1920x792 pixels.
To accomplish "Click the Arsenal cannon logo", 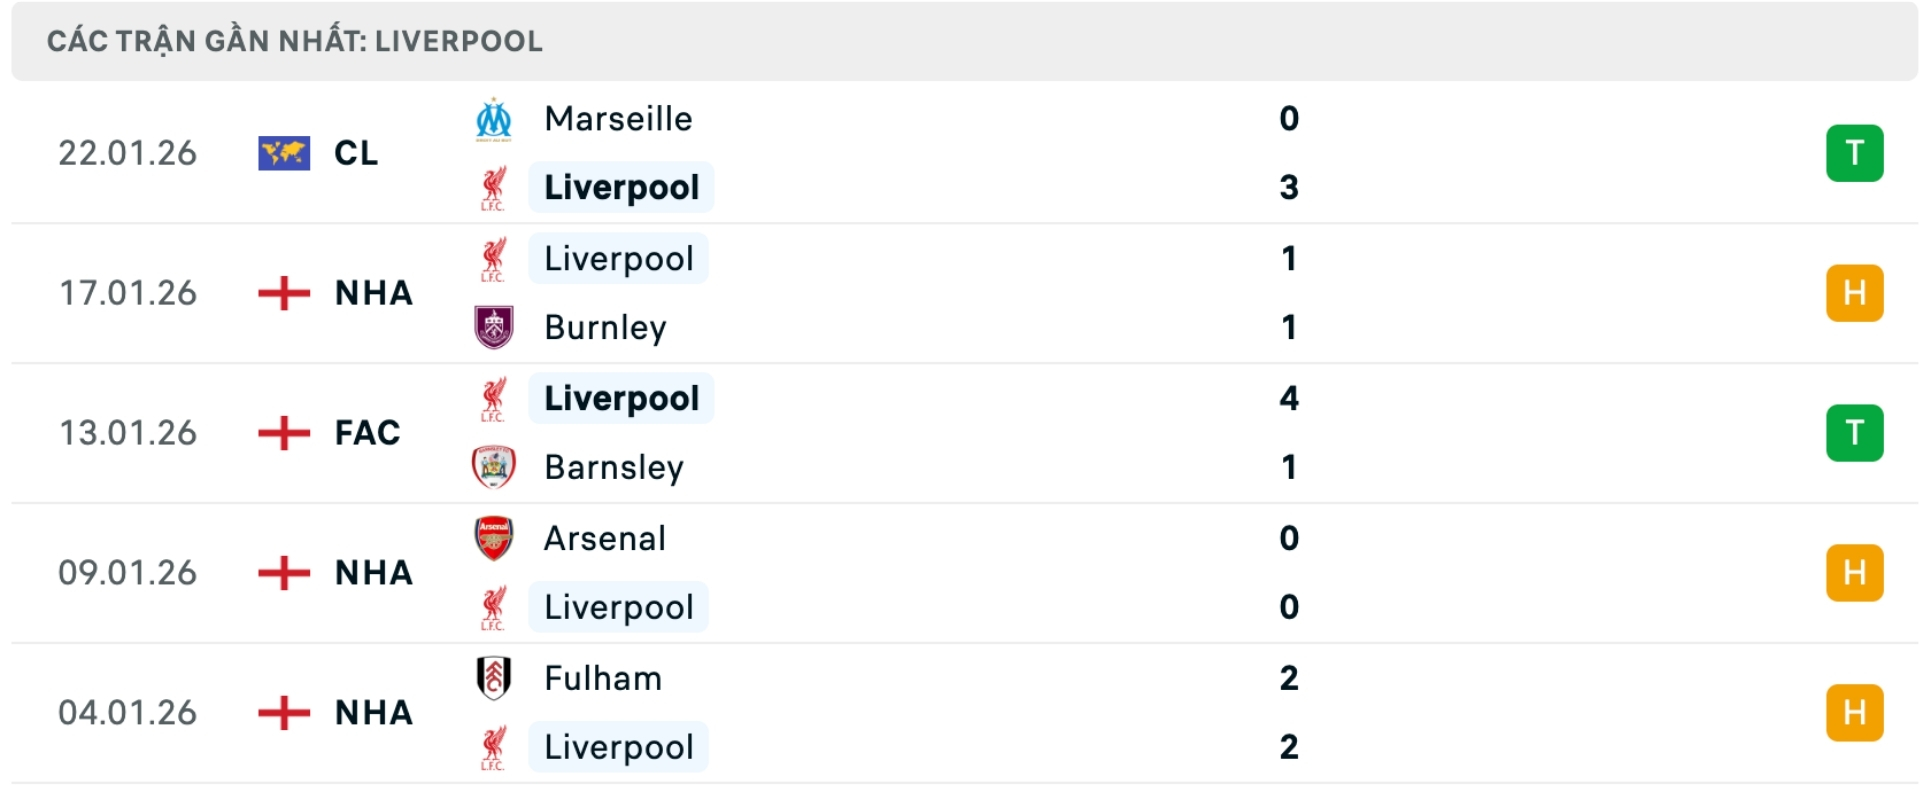I will click(494, 538).
